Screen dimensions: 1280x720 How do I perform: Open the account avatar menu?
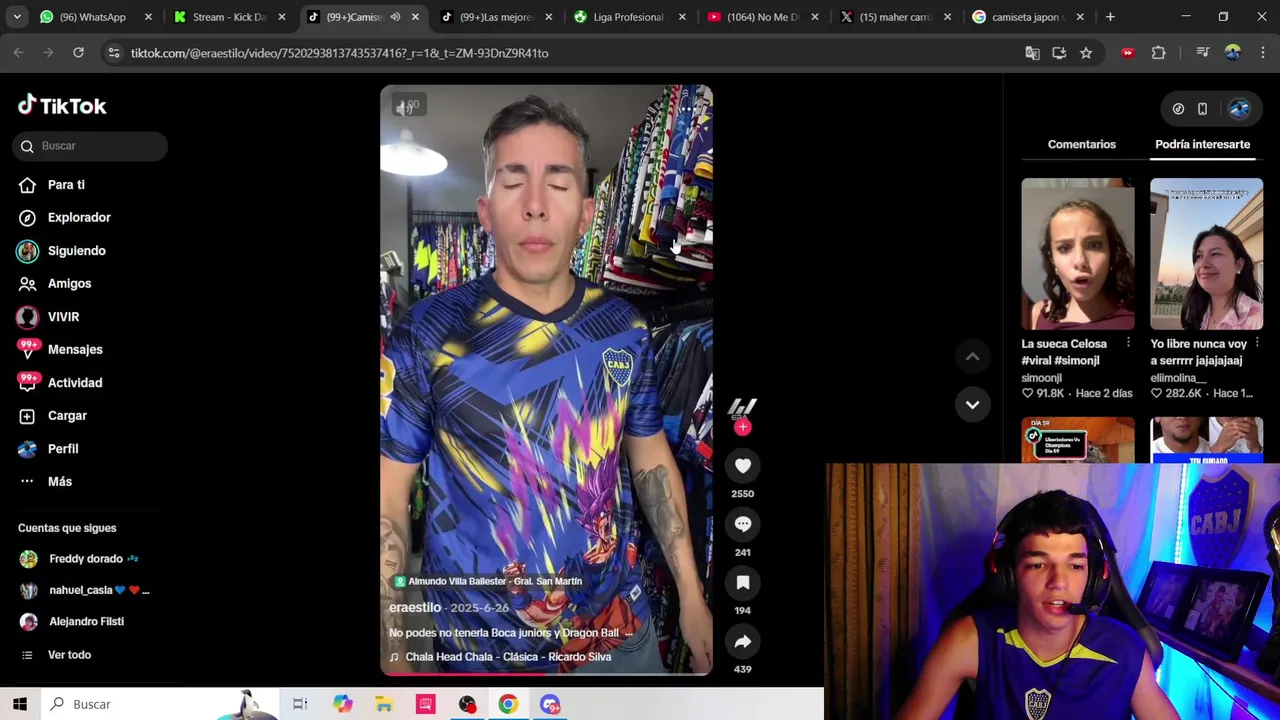(x=1239, y=109)
